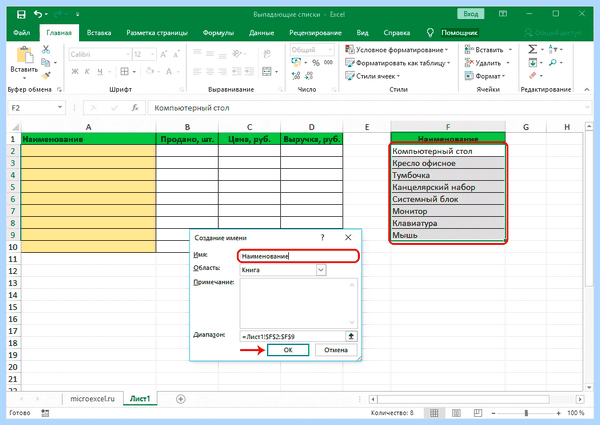Click the Помощник lightbulb icon

point(430,33)
